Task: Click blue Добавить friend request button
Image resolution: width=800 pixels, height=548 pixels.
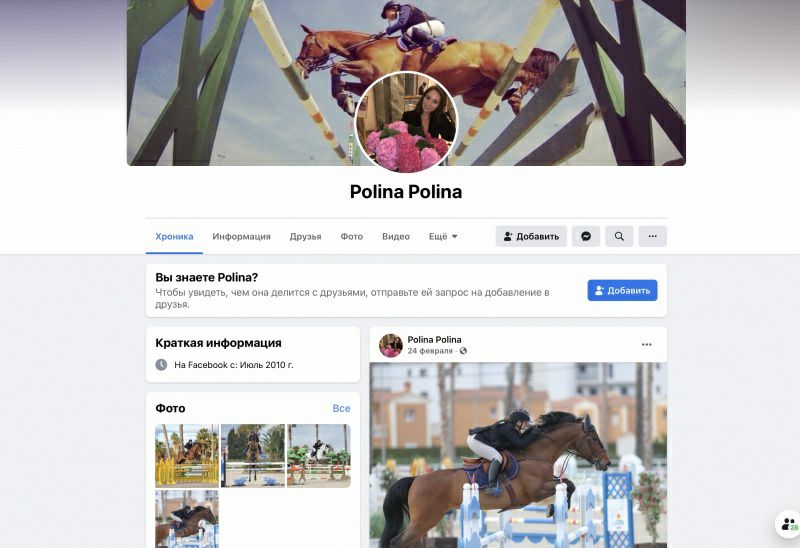Action: [x=622, y=290]
